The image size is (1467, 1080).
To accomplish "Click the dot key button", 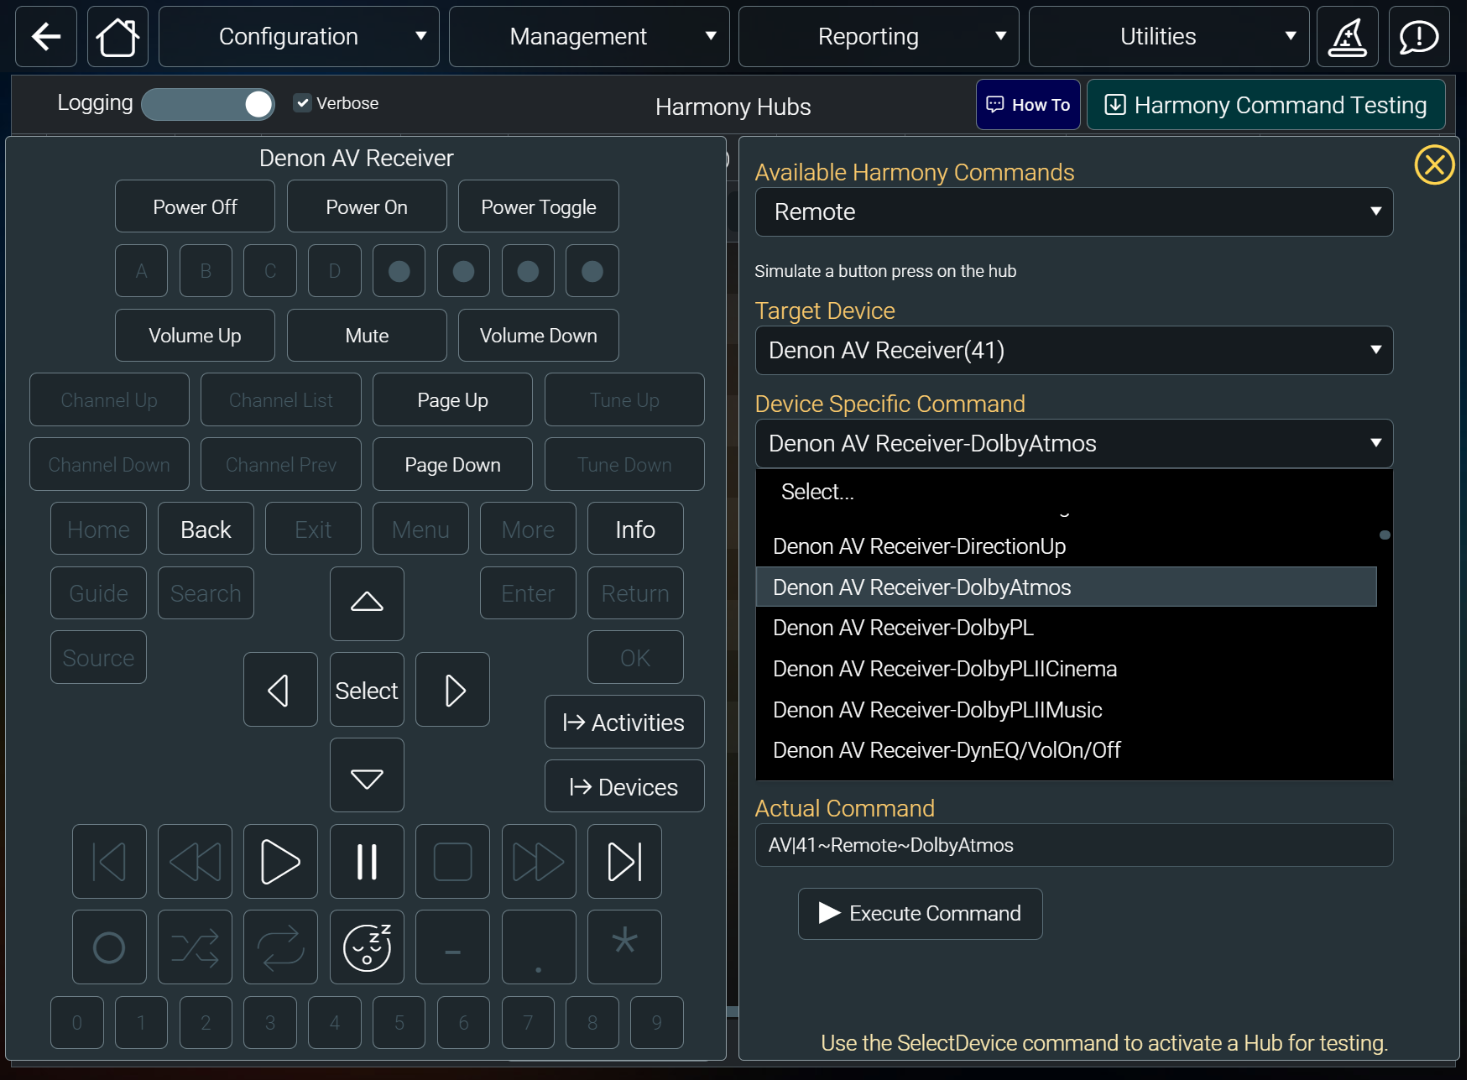I will coord(539,947).
